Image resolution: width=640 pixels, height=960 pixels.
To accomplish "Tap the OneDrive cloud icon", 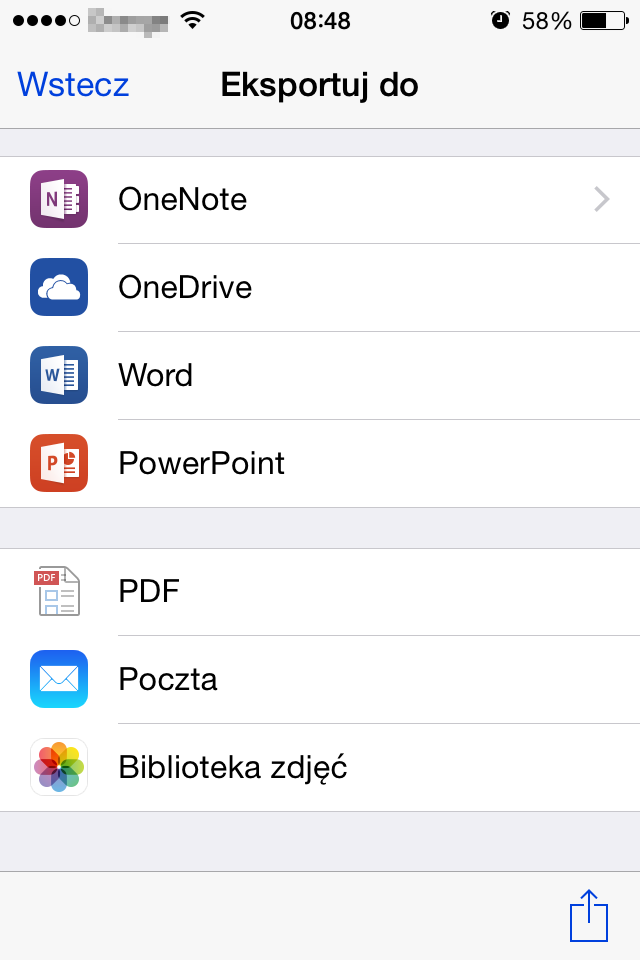I will coord(59,287).
